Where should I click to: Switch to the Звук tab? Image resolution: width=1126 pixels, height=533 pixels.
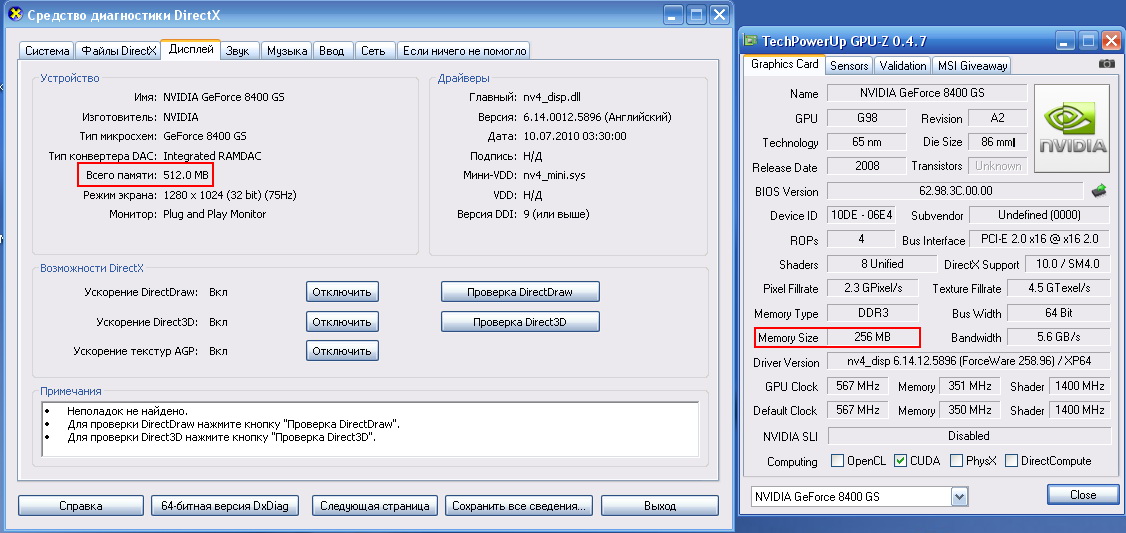(237, 51)
